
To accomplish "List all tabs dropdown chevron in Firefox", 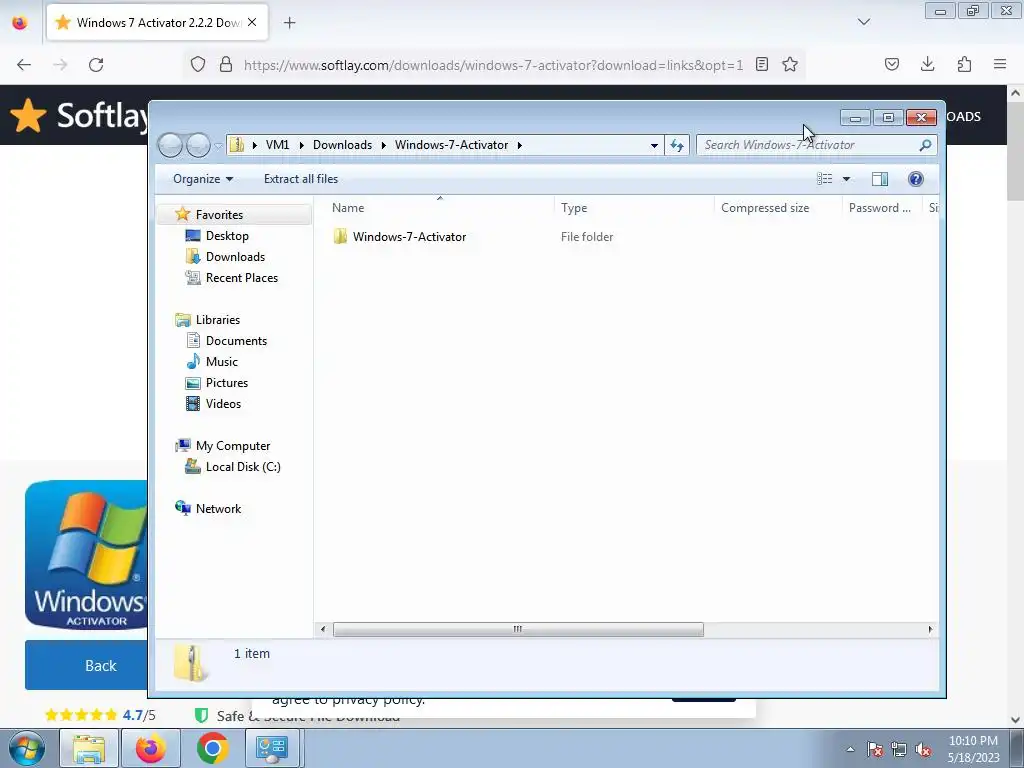I will tap(864, 22).
